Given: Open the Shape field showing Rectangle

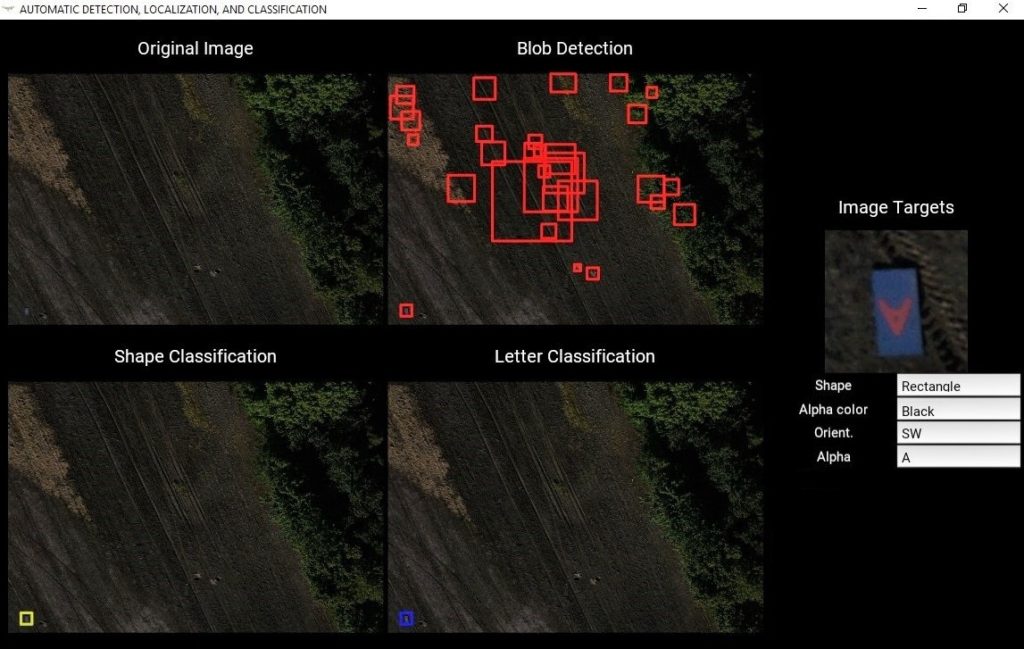Looking at the screenshot, I should (957, 385).
